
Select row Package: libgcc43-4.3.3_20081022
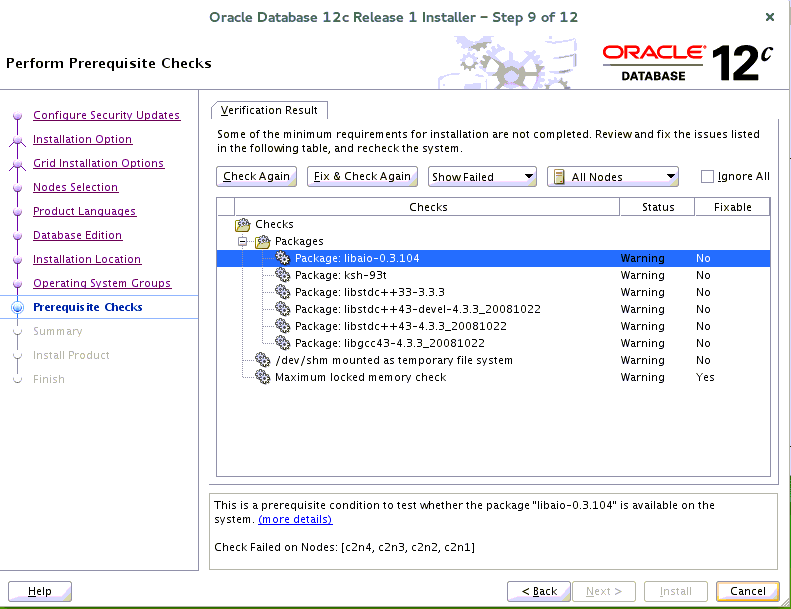click(493, 343)
